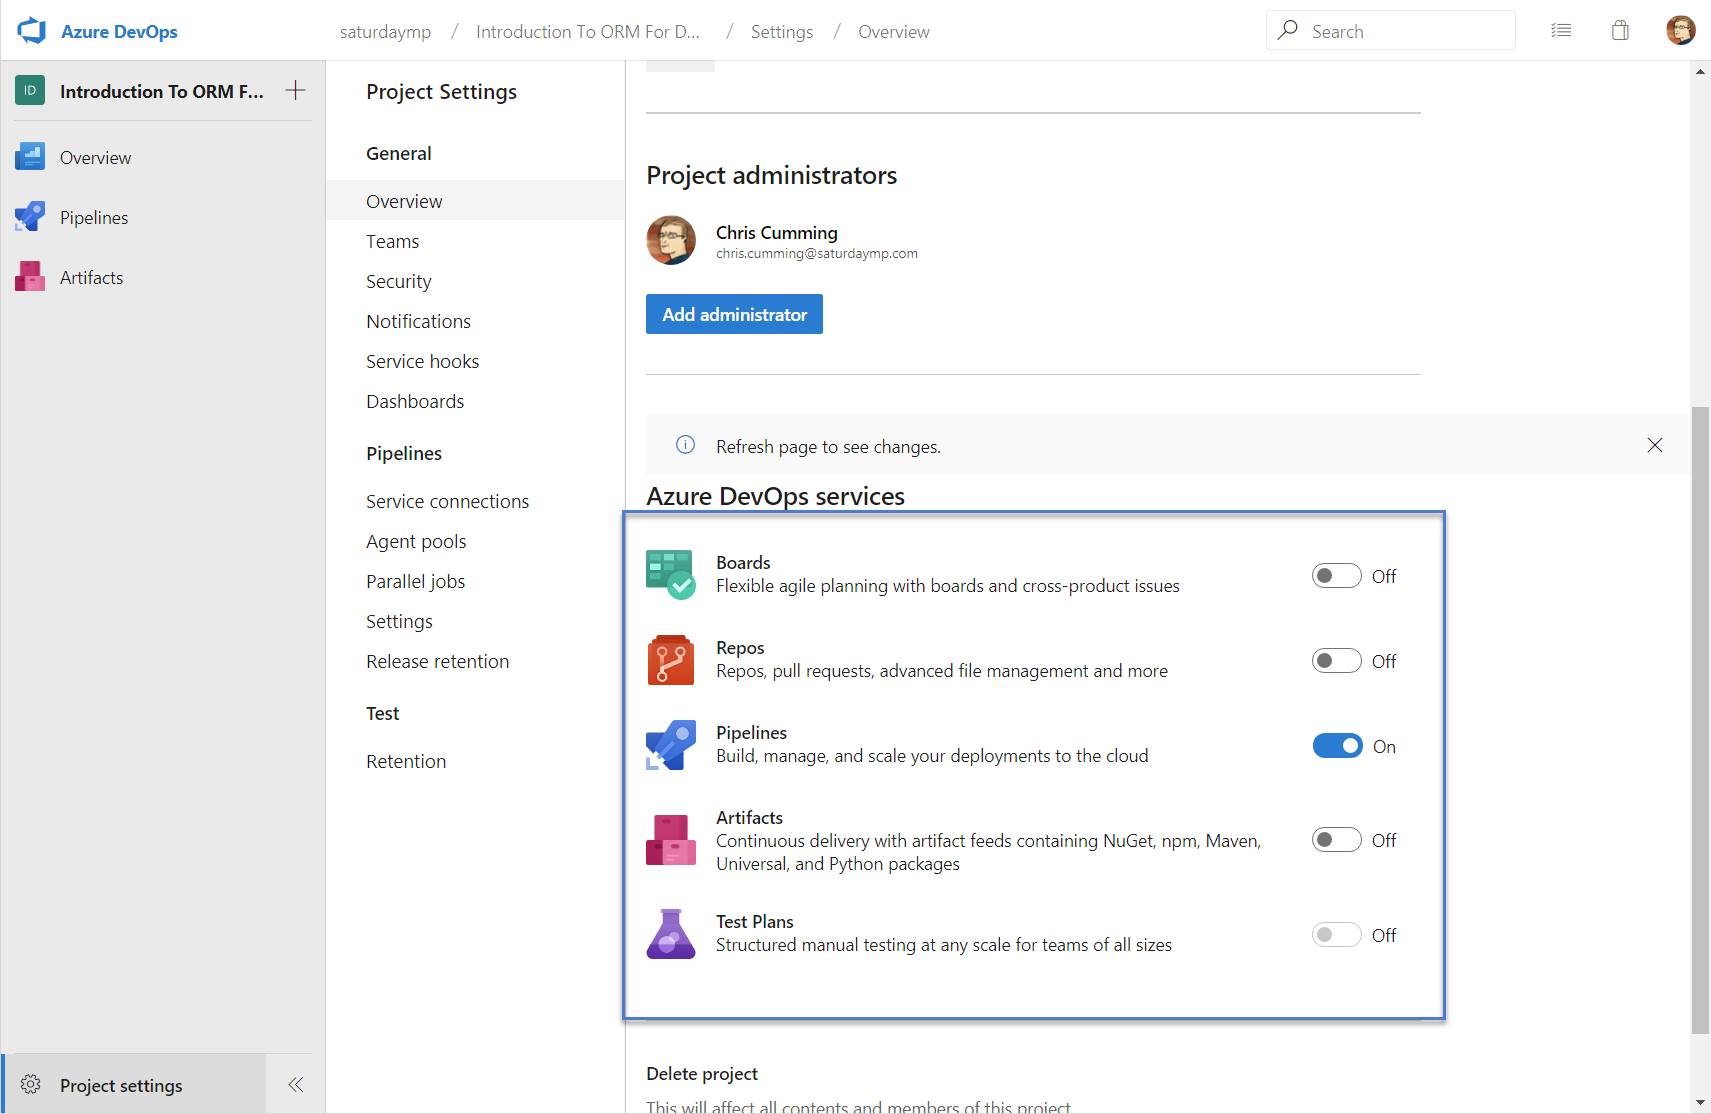This screenshot has width=1711, height=1114.
Task: Click the Project settings gear icon
Action: tap(31, 1084)
